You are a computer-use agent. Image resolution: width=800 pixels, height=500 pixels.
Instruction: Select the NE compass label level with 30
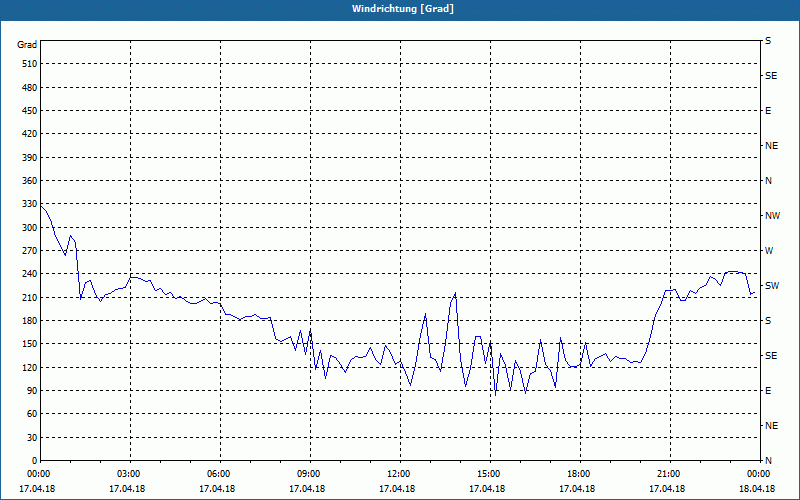[x=771, y=426]
